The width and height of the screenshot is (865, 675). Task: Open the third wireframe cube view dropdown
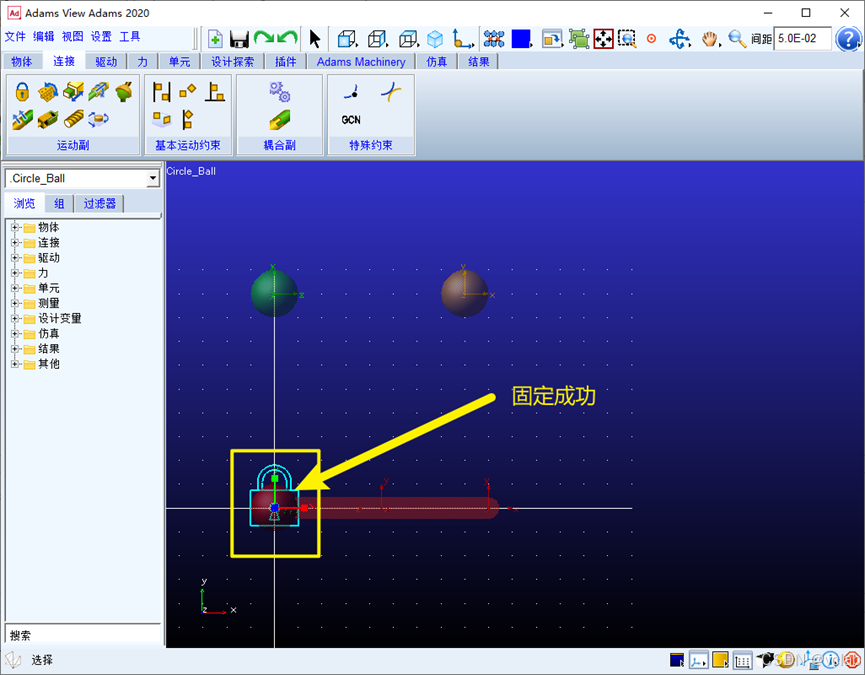coord(409,39)
